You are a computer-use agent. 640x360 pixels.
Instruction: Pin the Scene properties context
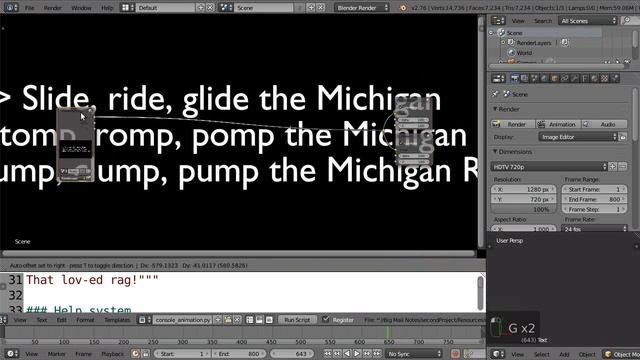coord(496,94)
